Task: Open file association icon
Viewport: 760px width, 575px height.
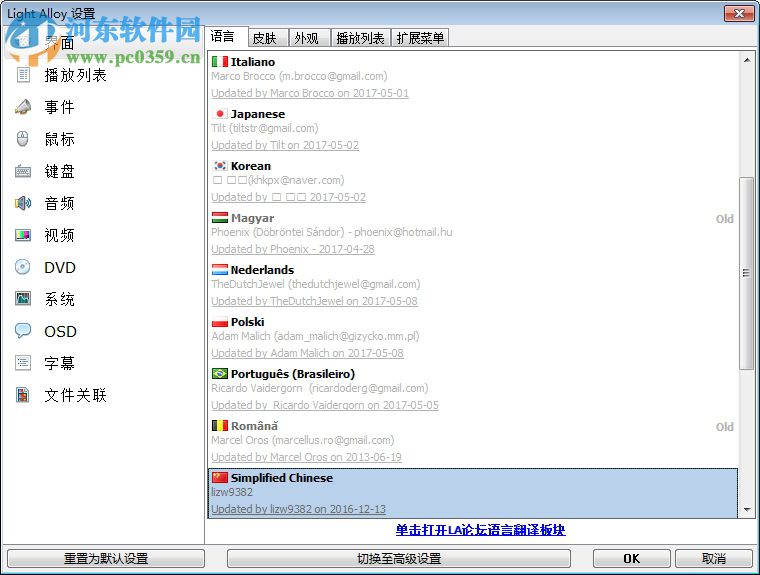Action: click(x=23, y=395)
